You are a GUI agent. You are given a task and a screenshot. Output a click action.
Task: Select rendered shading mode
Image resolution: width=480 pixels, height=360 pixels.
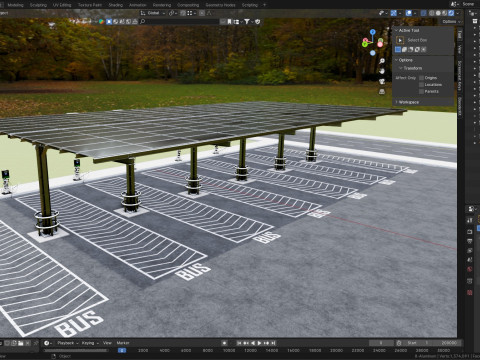pyautogui.click(x=451, y=13)
